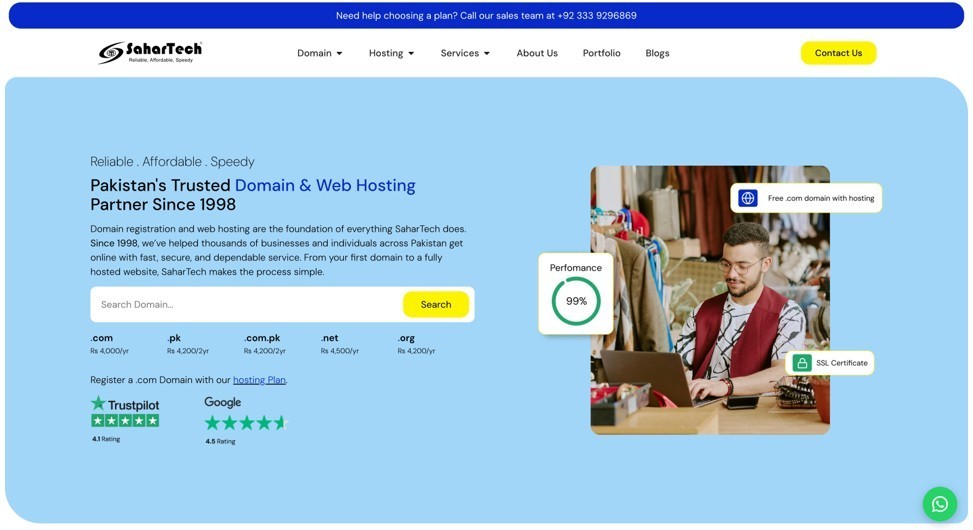Expand the Domain dropdown menu
Image resolution: width=973 pixels, height=530 pixels.
pos(320,53)
